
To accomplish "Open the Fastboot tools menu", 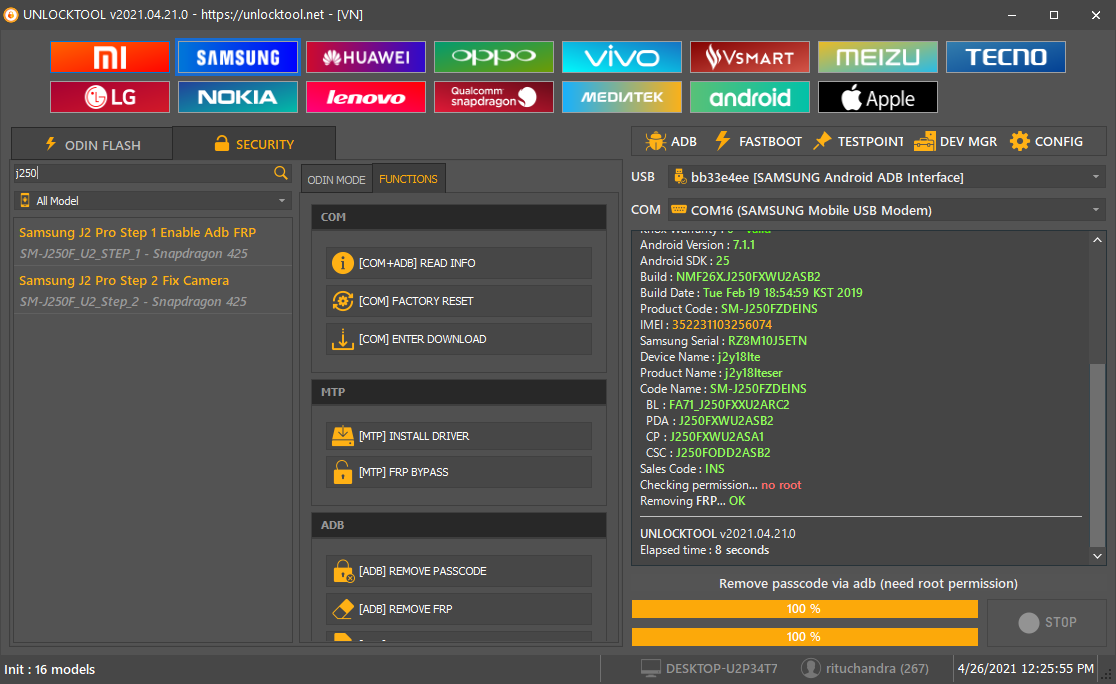I will point(758,142).
